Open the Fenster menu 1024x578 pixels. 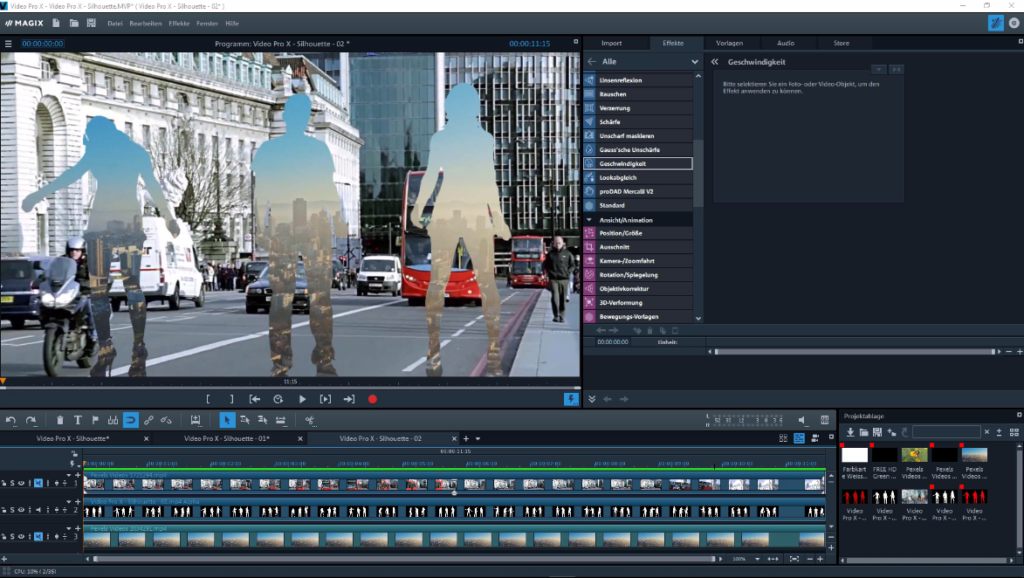pyautogui.click(x=207, y=24)
